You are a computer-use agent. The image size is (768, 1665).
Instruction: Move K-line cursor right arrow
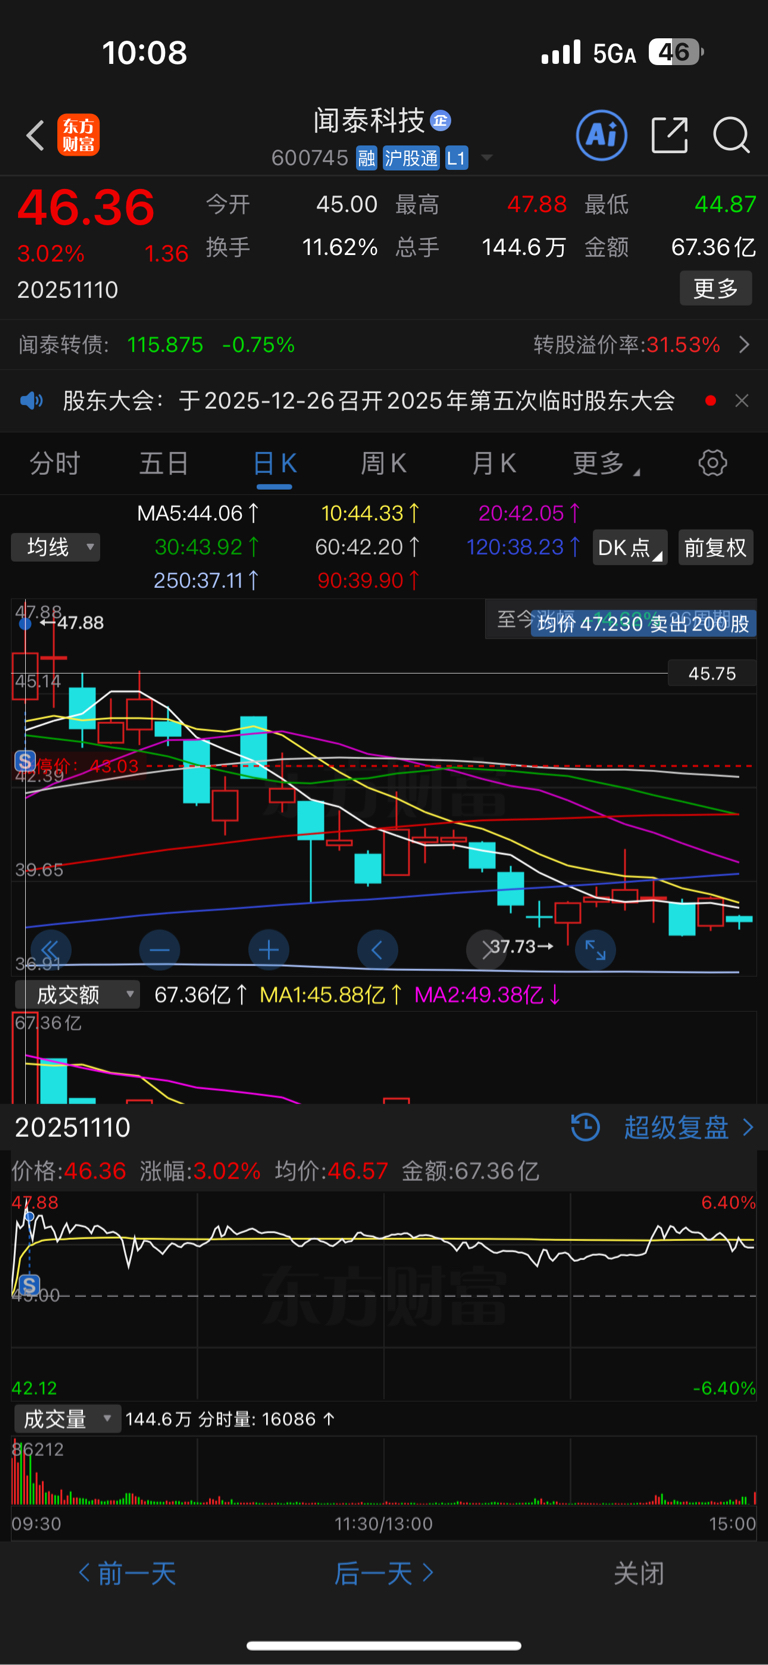(x=486, y=949)
